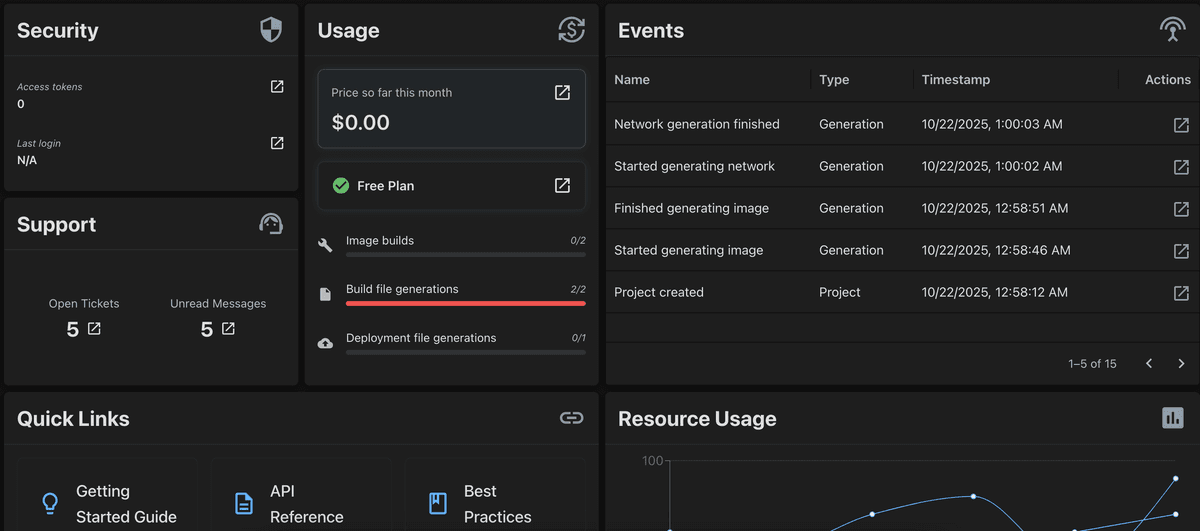1200x531 pixels.
Task: Open Free Plan details link icon
Action: click(x=562, y=186)
